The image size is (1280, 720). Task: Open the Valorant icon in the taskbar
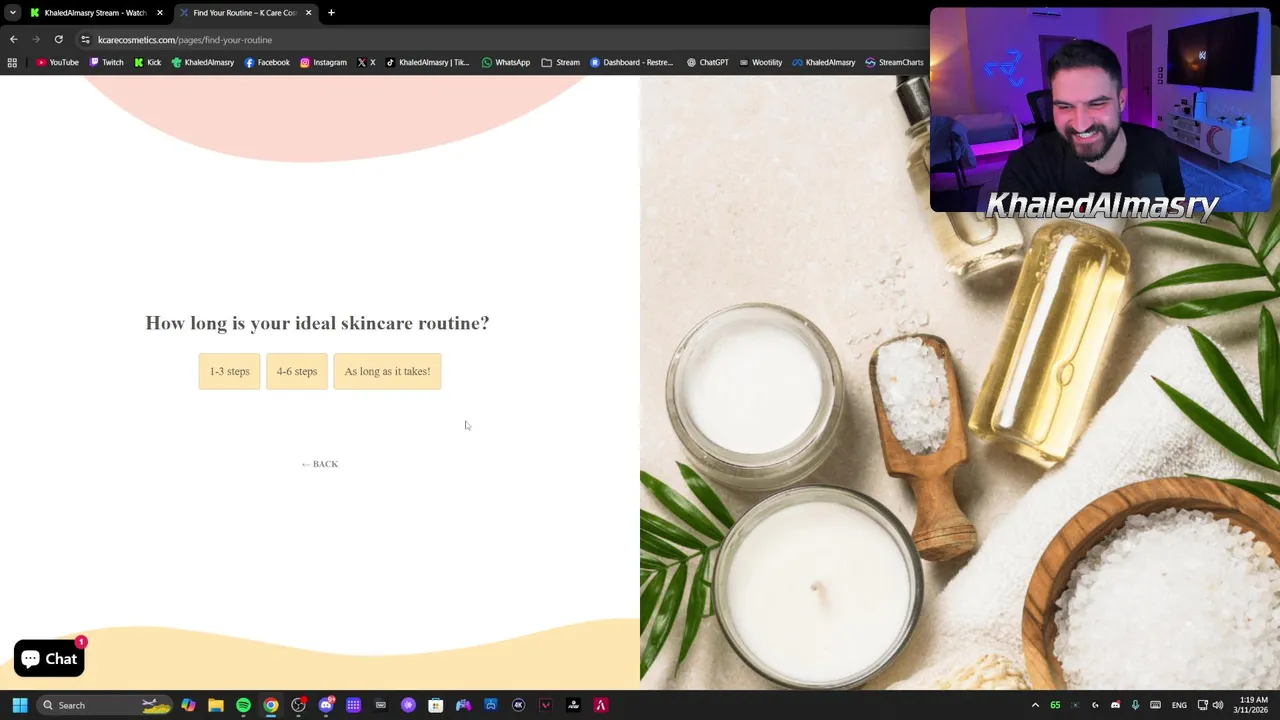[x=546, y=705]
